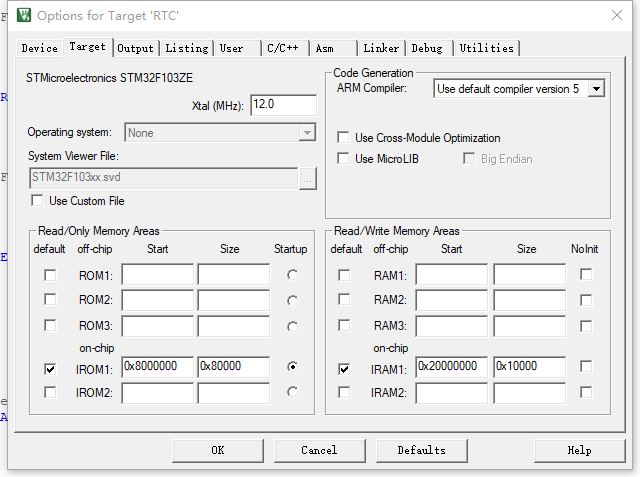Viewport: 640px width, 477px height.
Task: Restore settings with Defaults button
Action: (422, 450)
